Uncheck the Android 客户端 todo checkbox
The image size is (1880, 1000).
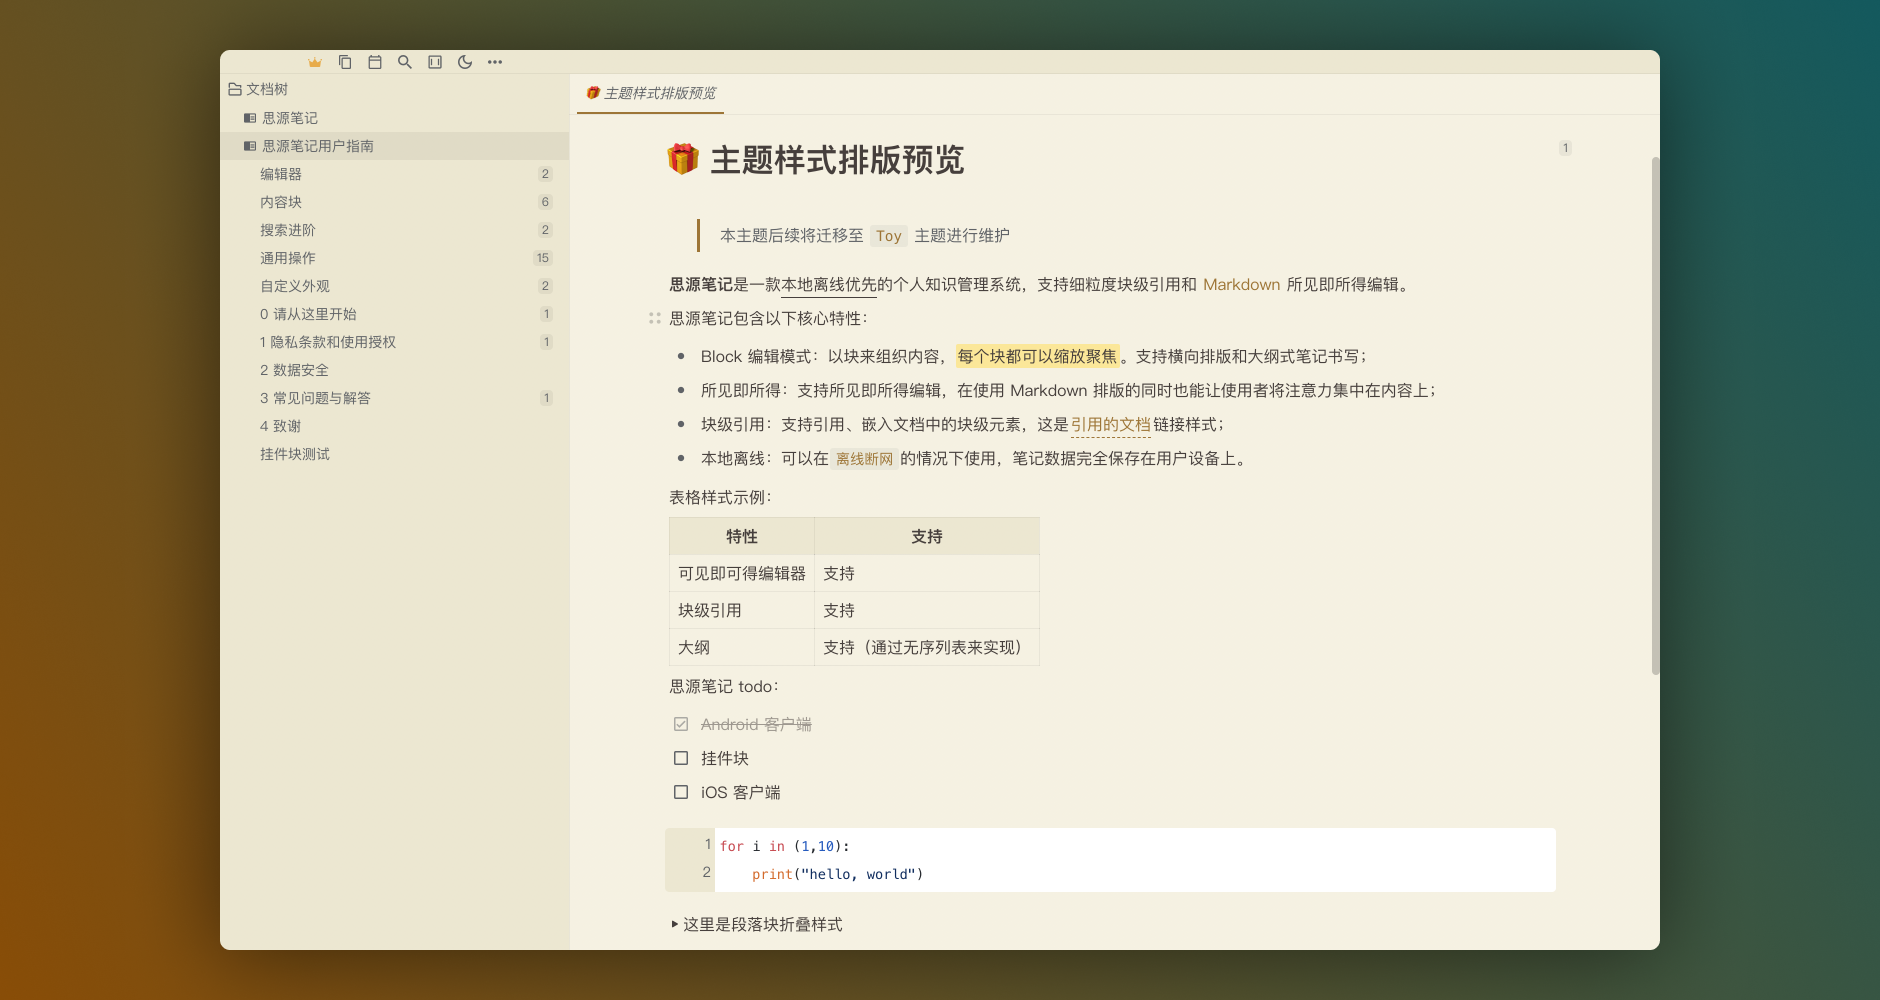[x=681, y=724]
